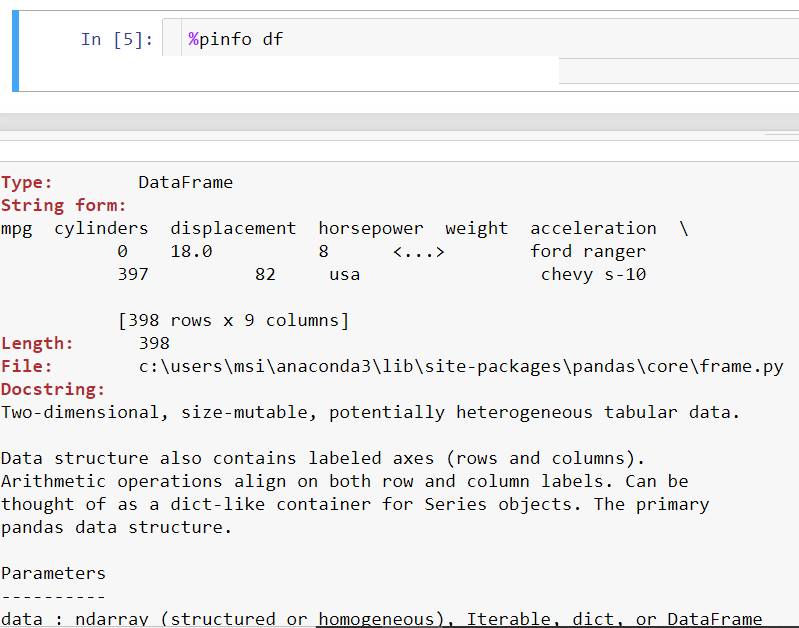The height and width of the screenshot is (628, 799).
Task: Click the code cell containing %pinfo df
Action: click(481, 38)
